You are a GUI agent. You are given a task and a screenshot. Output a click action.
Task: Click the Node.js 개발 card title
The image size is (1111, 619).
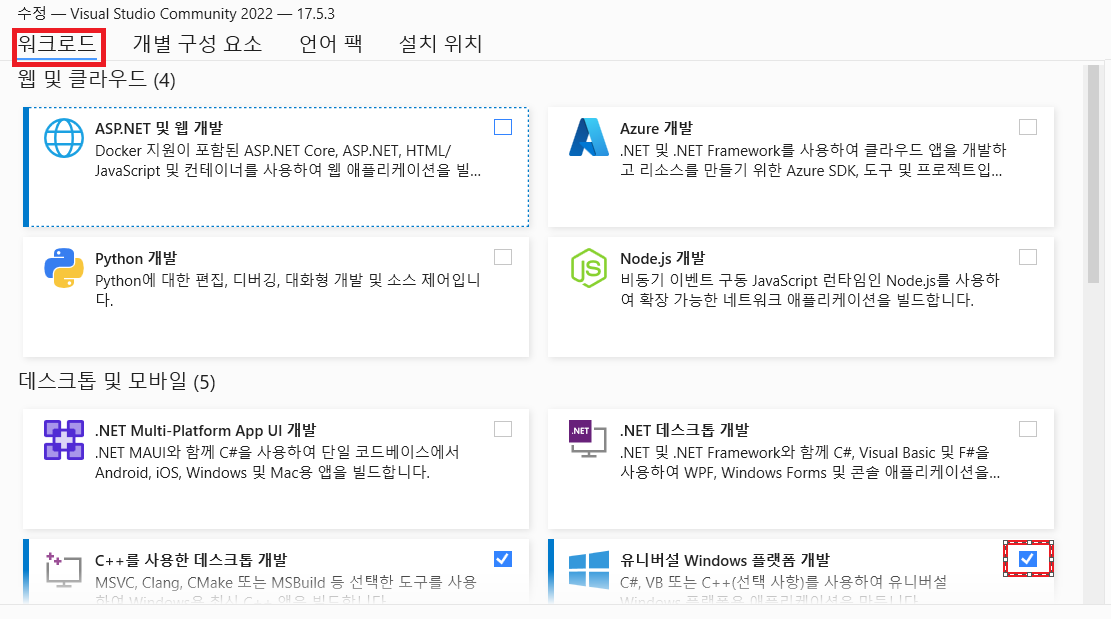(662, 259)
